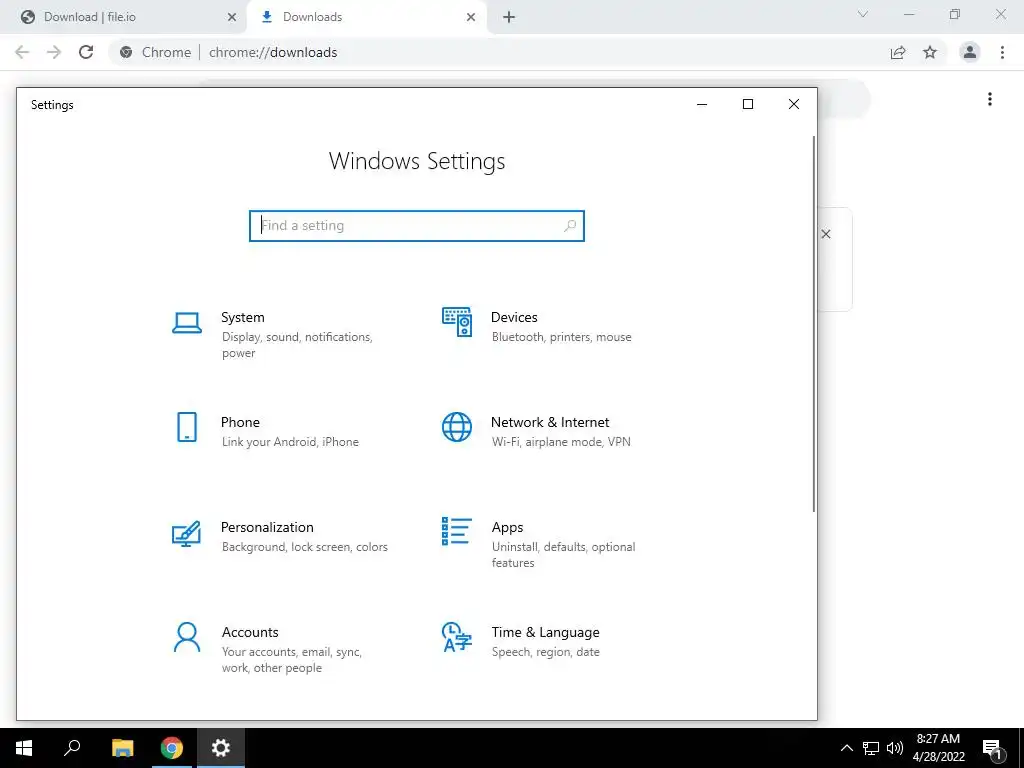Switch to the Download | file.io Chrome tab
The width and height of the screenshot is (1024, 768).
click(123, 17)
